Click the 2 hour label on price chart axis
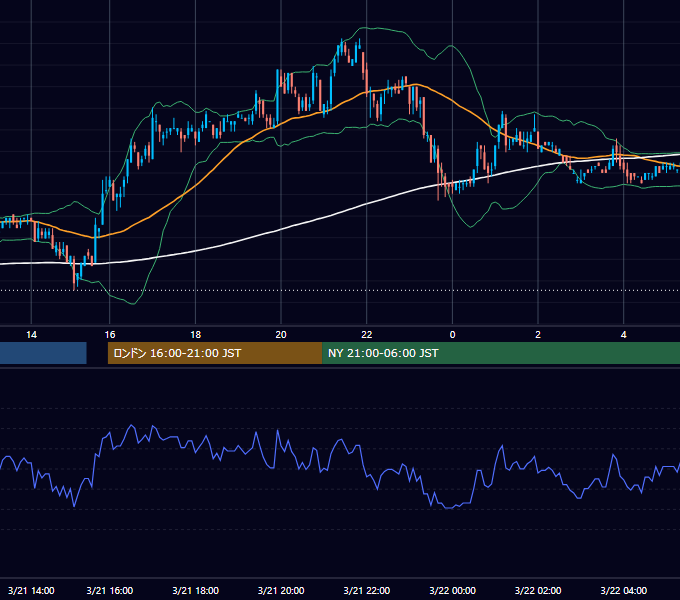 point(538,335)
